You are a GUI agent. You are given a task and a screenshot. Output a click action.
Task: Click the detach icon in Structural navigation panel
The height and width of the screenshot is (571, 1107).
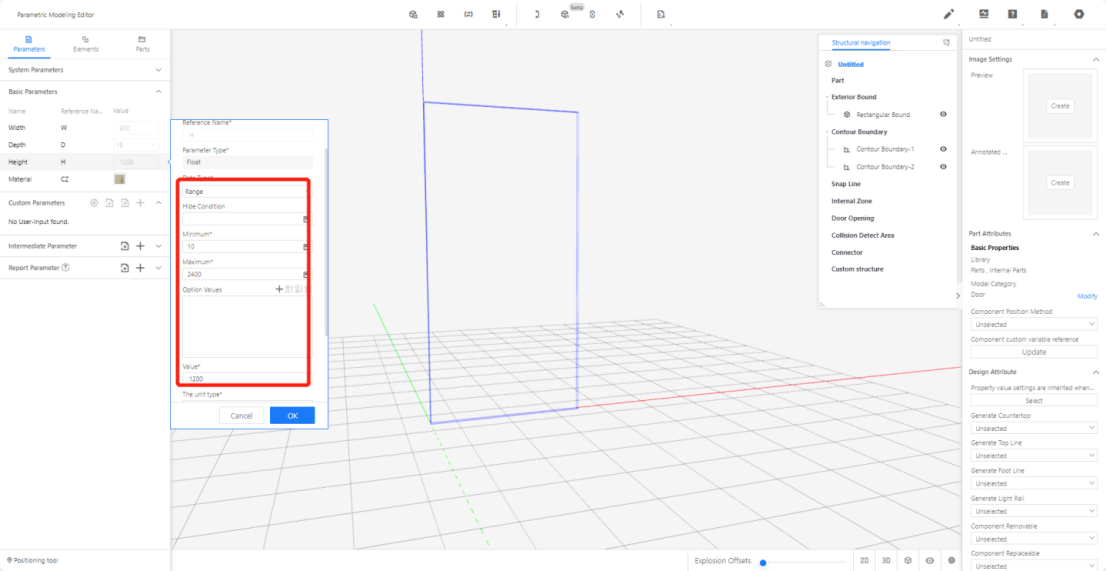[946, 43]
